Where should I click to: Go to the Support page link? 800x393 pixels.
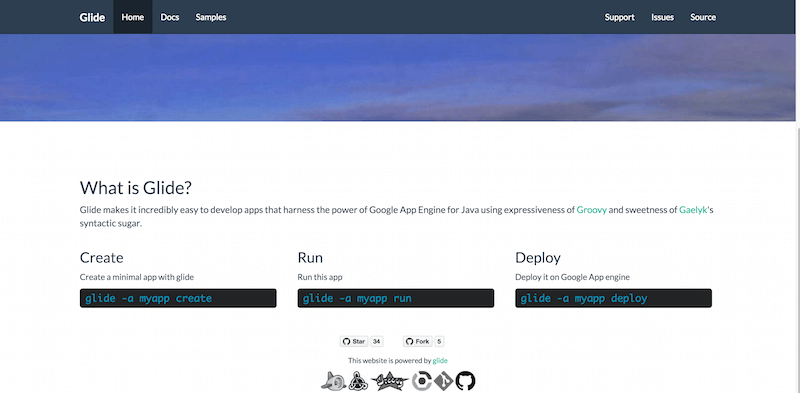pyautogui.click(x=619, y=17)
